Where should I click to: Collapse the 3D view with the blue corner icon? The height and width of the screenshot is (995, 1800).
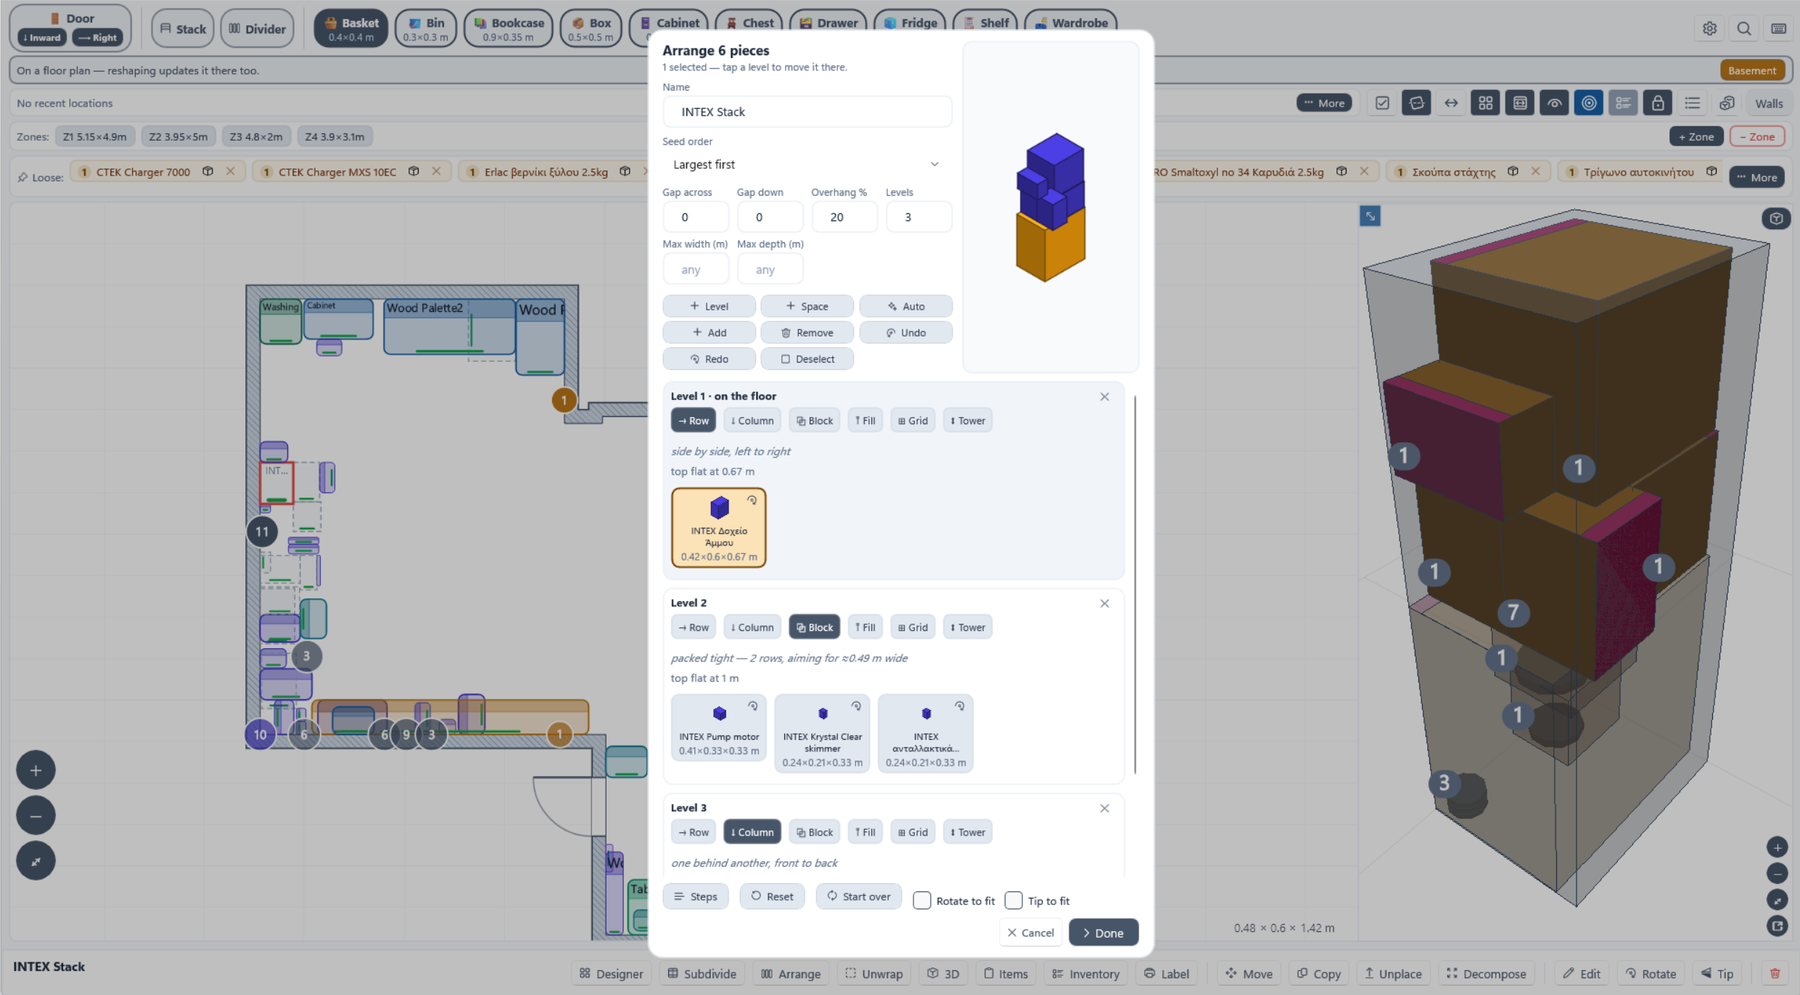1370,216
